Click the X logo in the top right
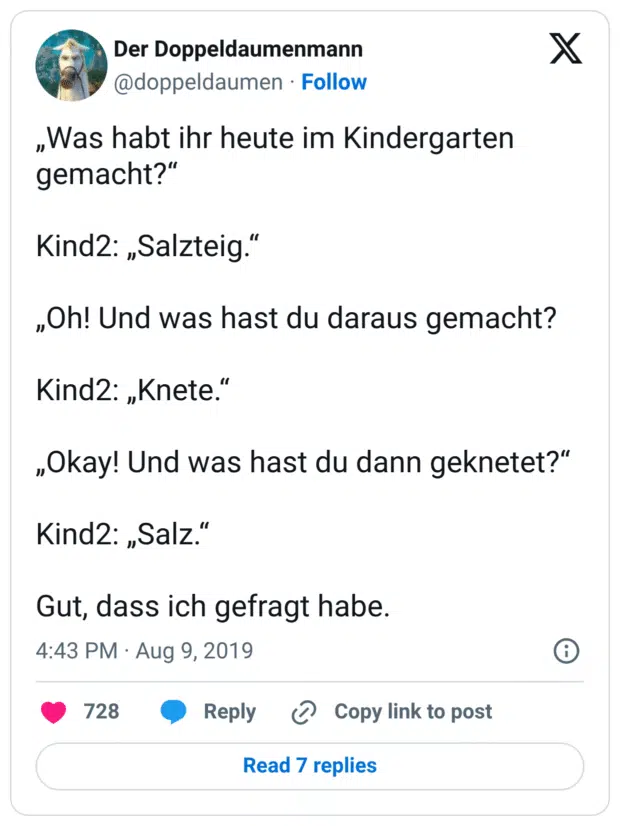620x826 pixels. pyautogui.click(x=566, y=48)
